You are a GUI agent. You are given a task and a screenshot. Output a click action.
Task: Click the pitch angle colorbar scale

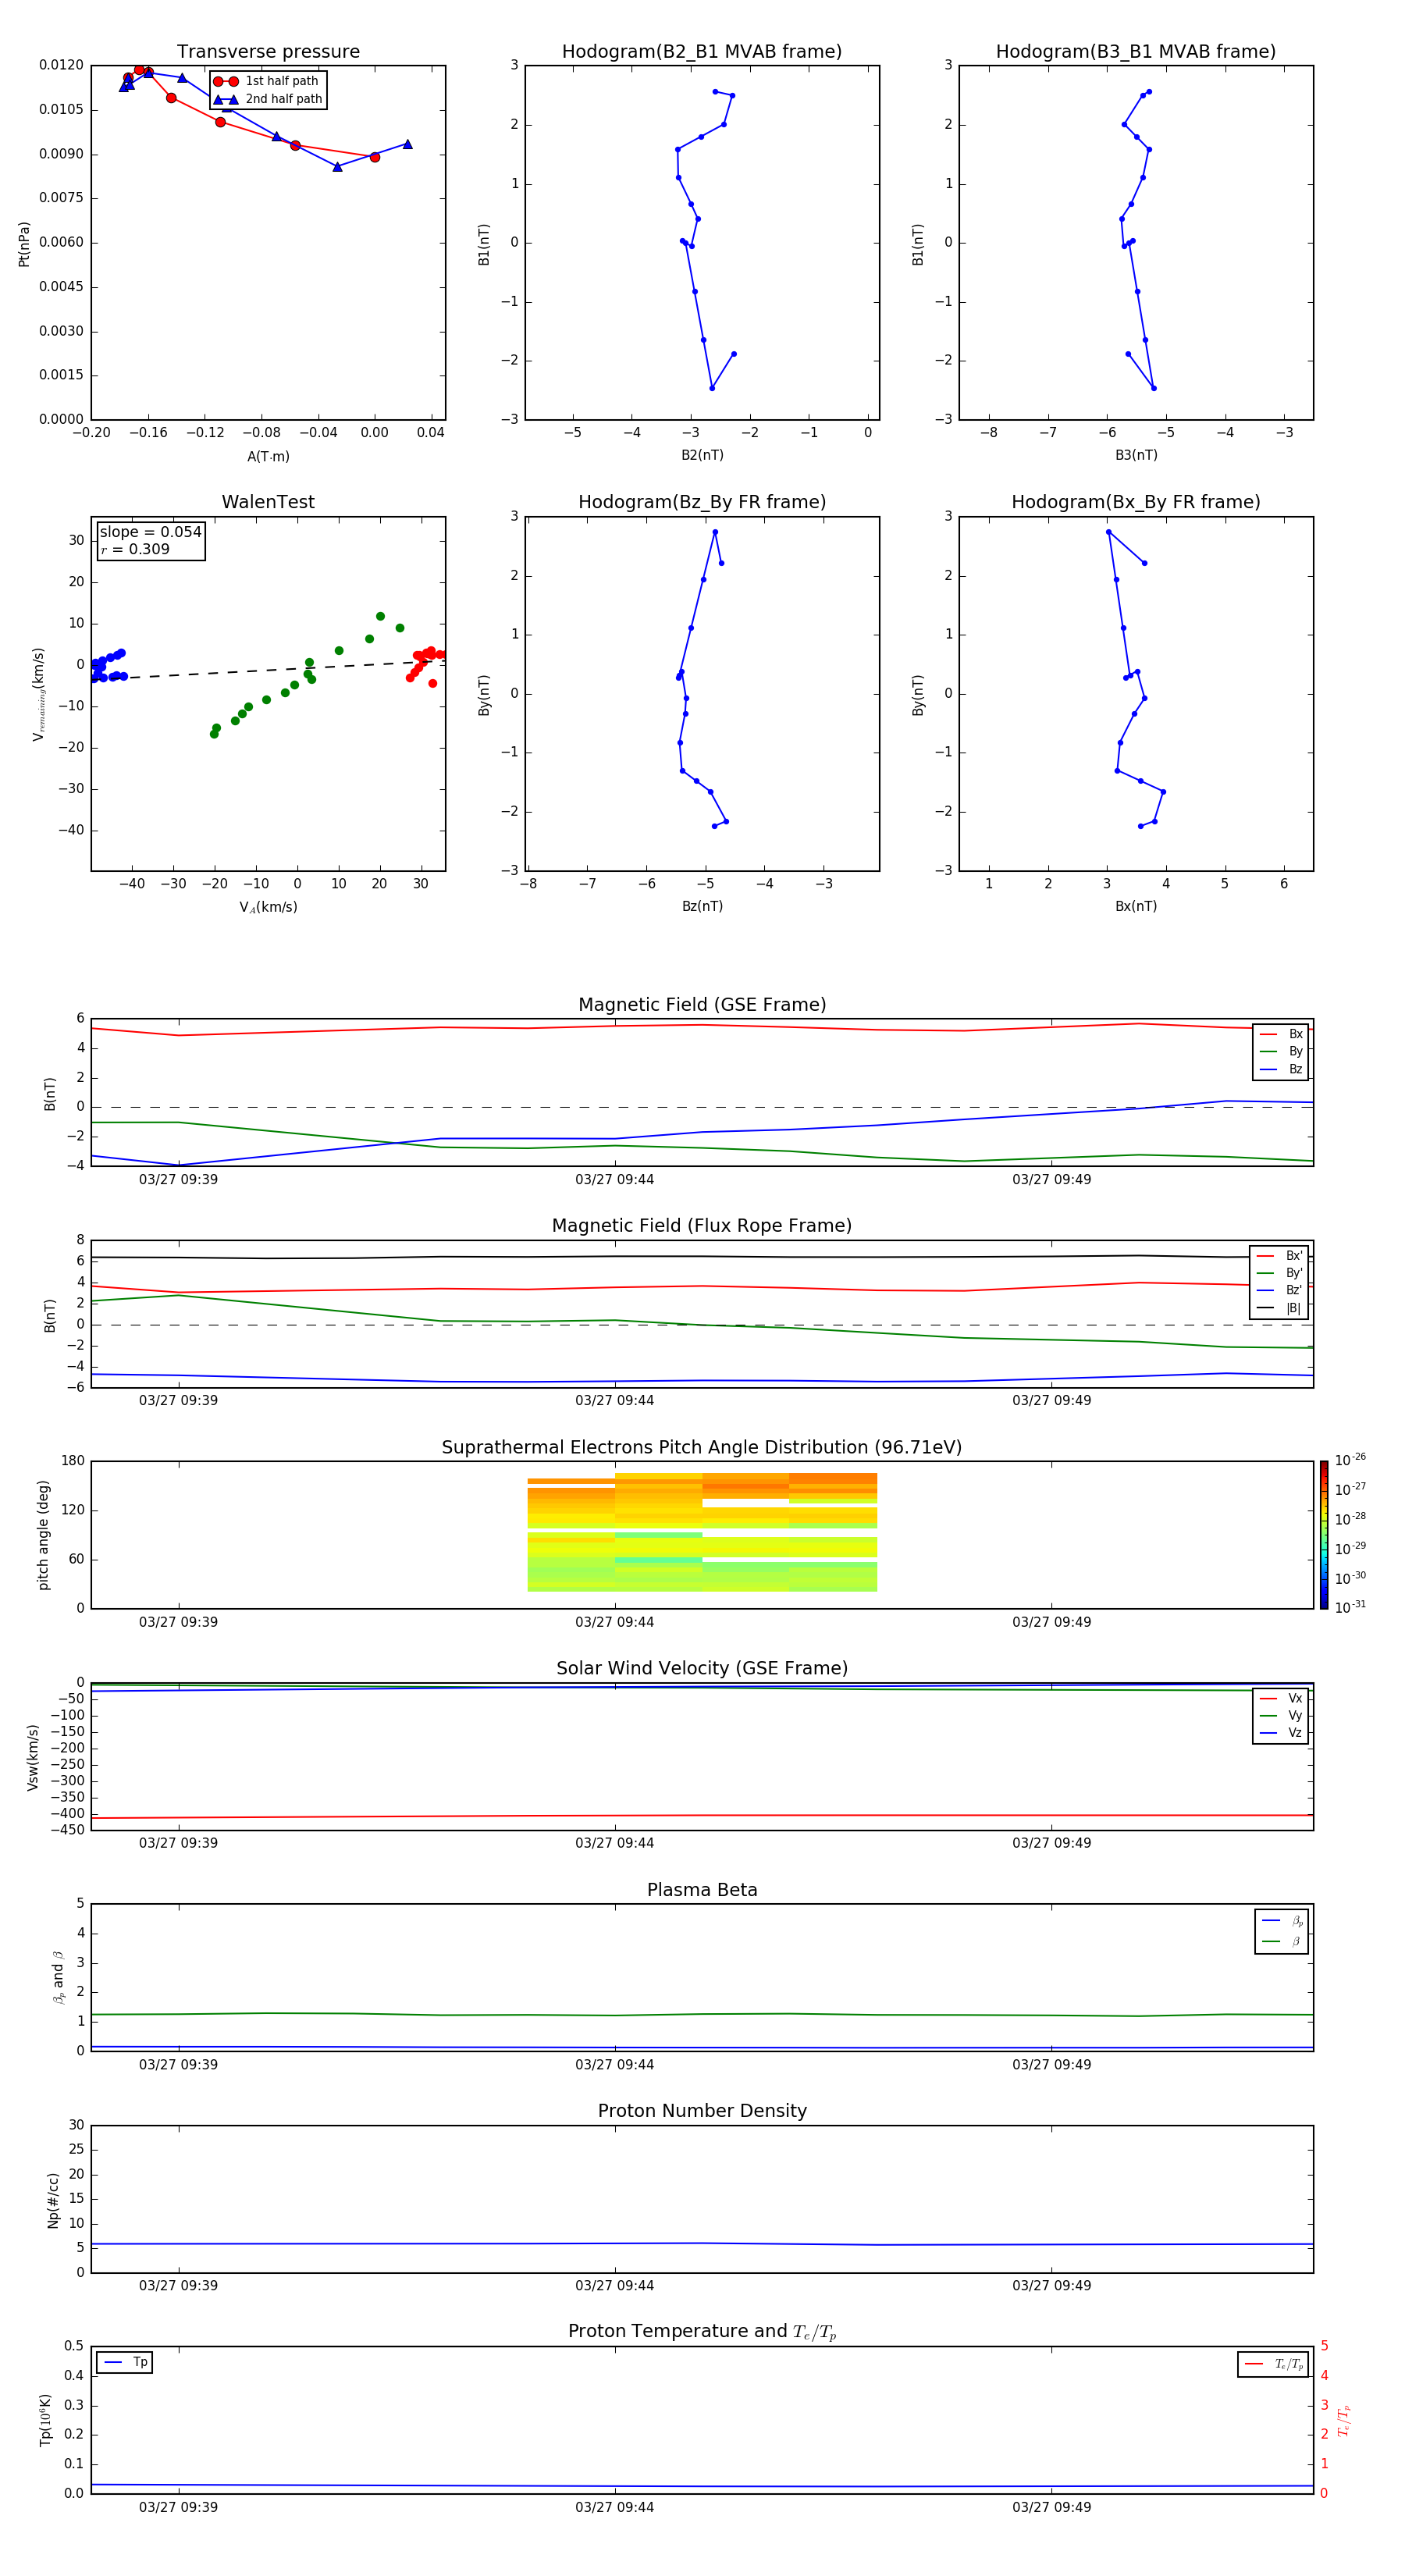[1324, 1535]
